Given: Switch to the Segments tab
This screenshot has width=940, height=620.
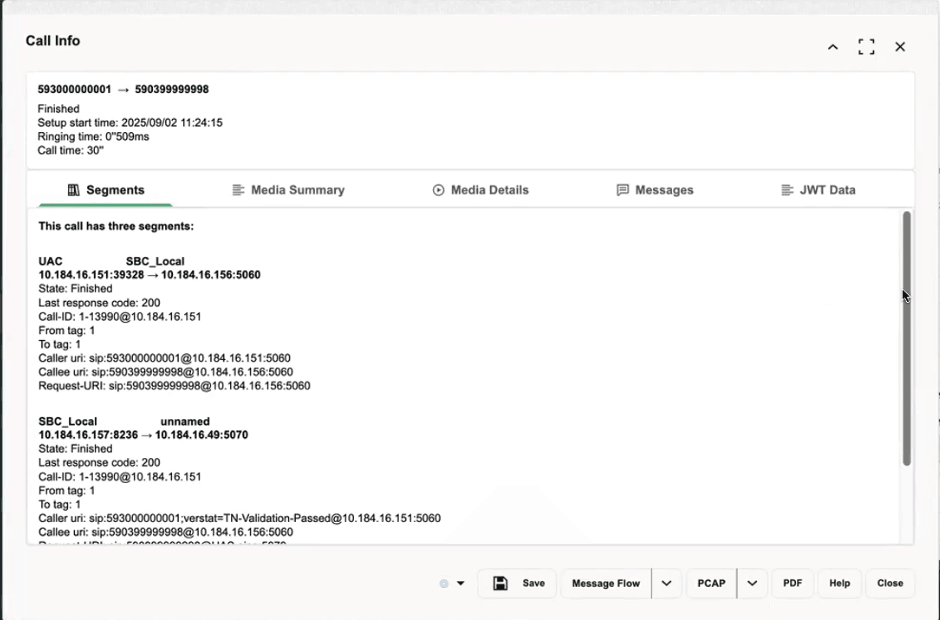Looking at the screenshot, I should 106,190.
